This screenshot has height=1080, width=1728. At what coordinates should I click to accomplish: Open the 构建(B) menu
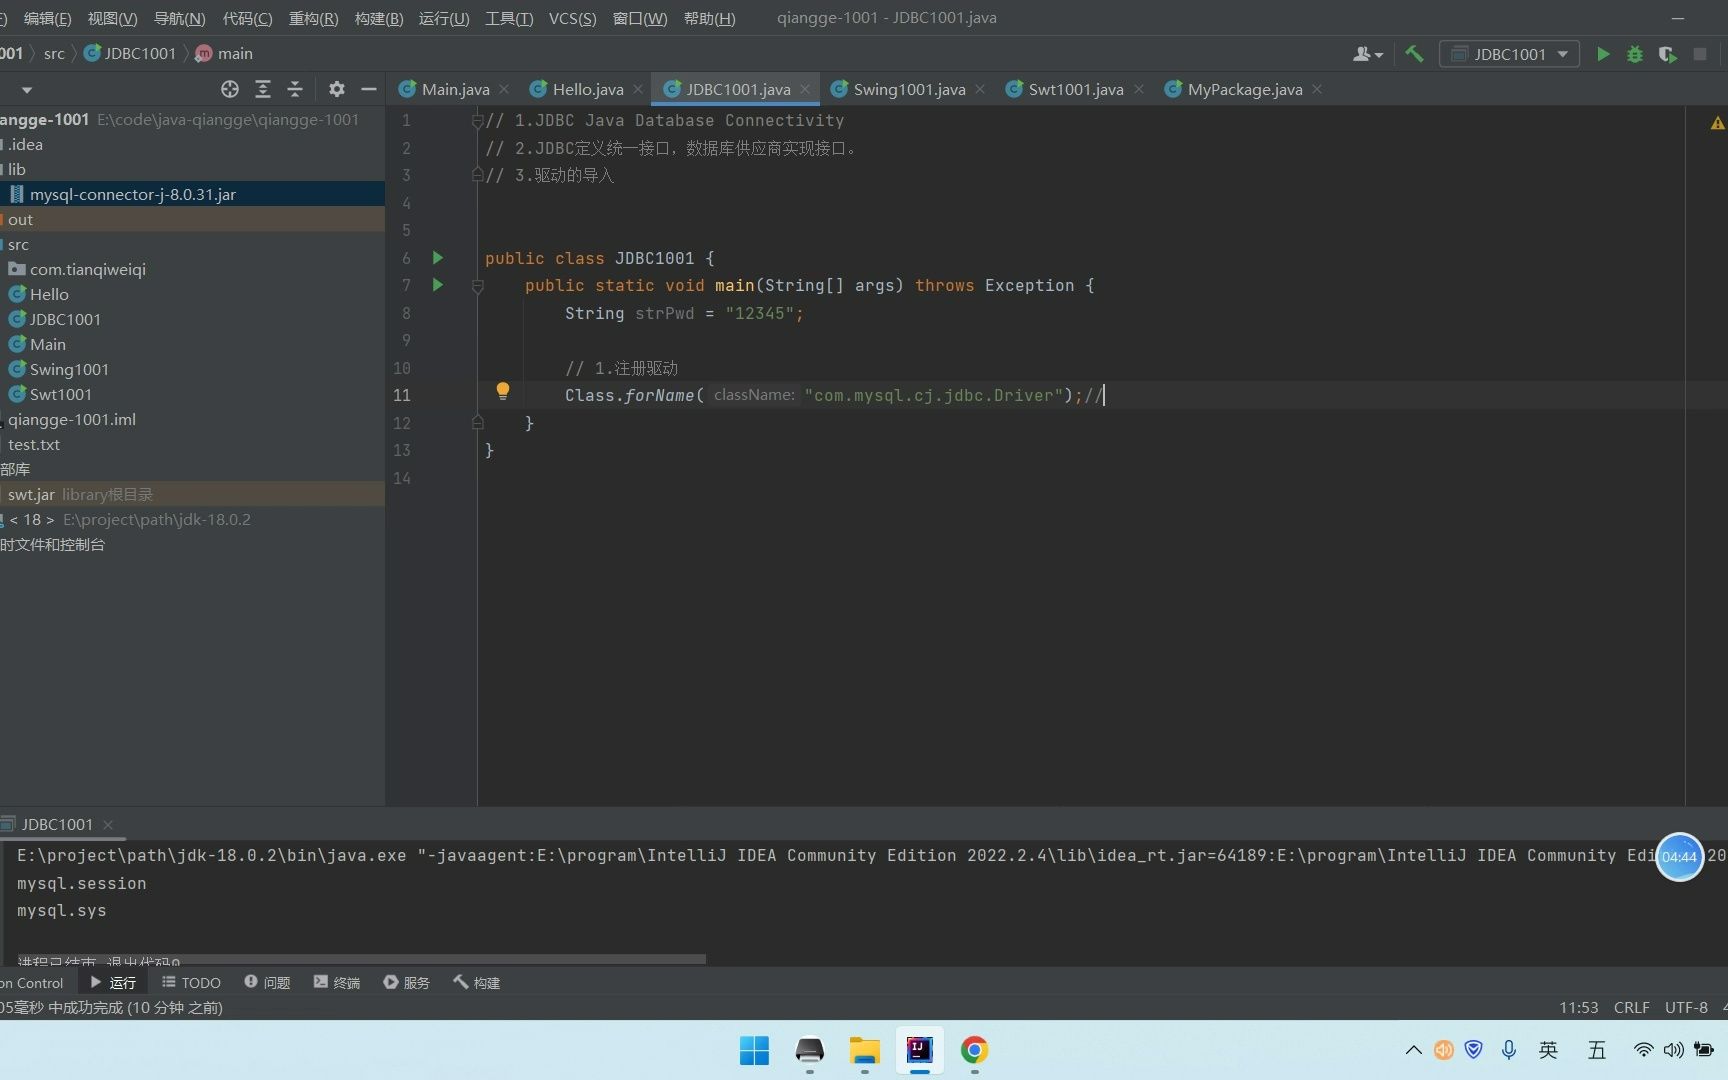[x=379, y=18]
